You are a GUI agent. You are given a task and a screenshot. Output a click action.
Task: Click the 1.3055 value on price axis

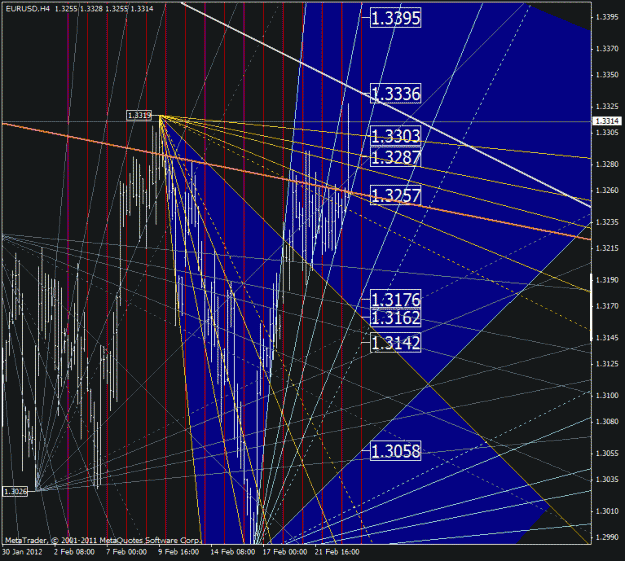[607, 453]
